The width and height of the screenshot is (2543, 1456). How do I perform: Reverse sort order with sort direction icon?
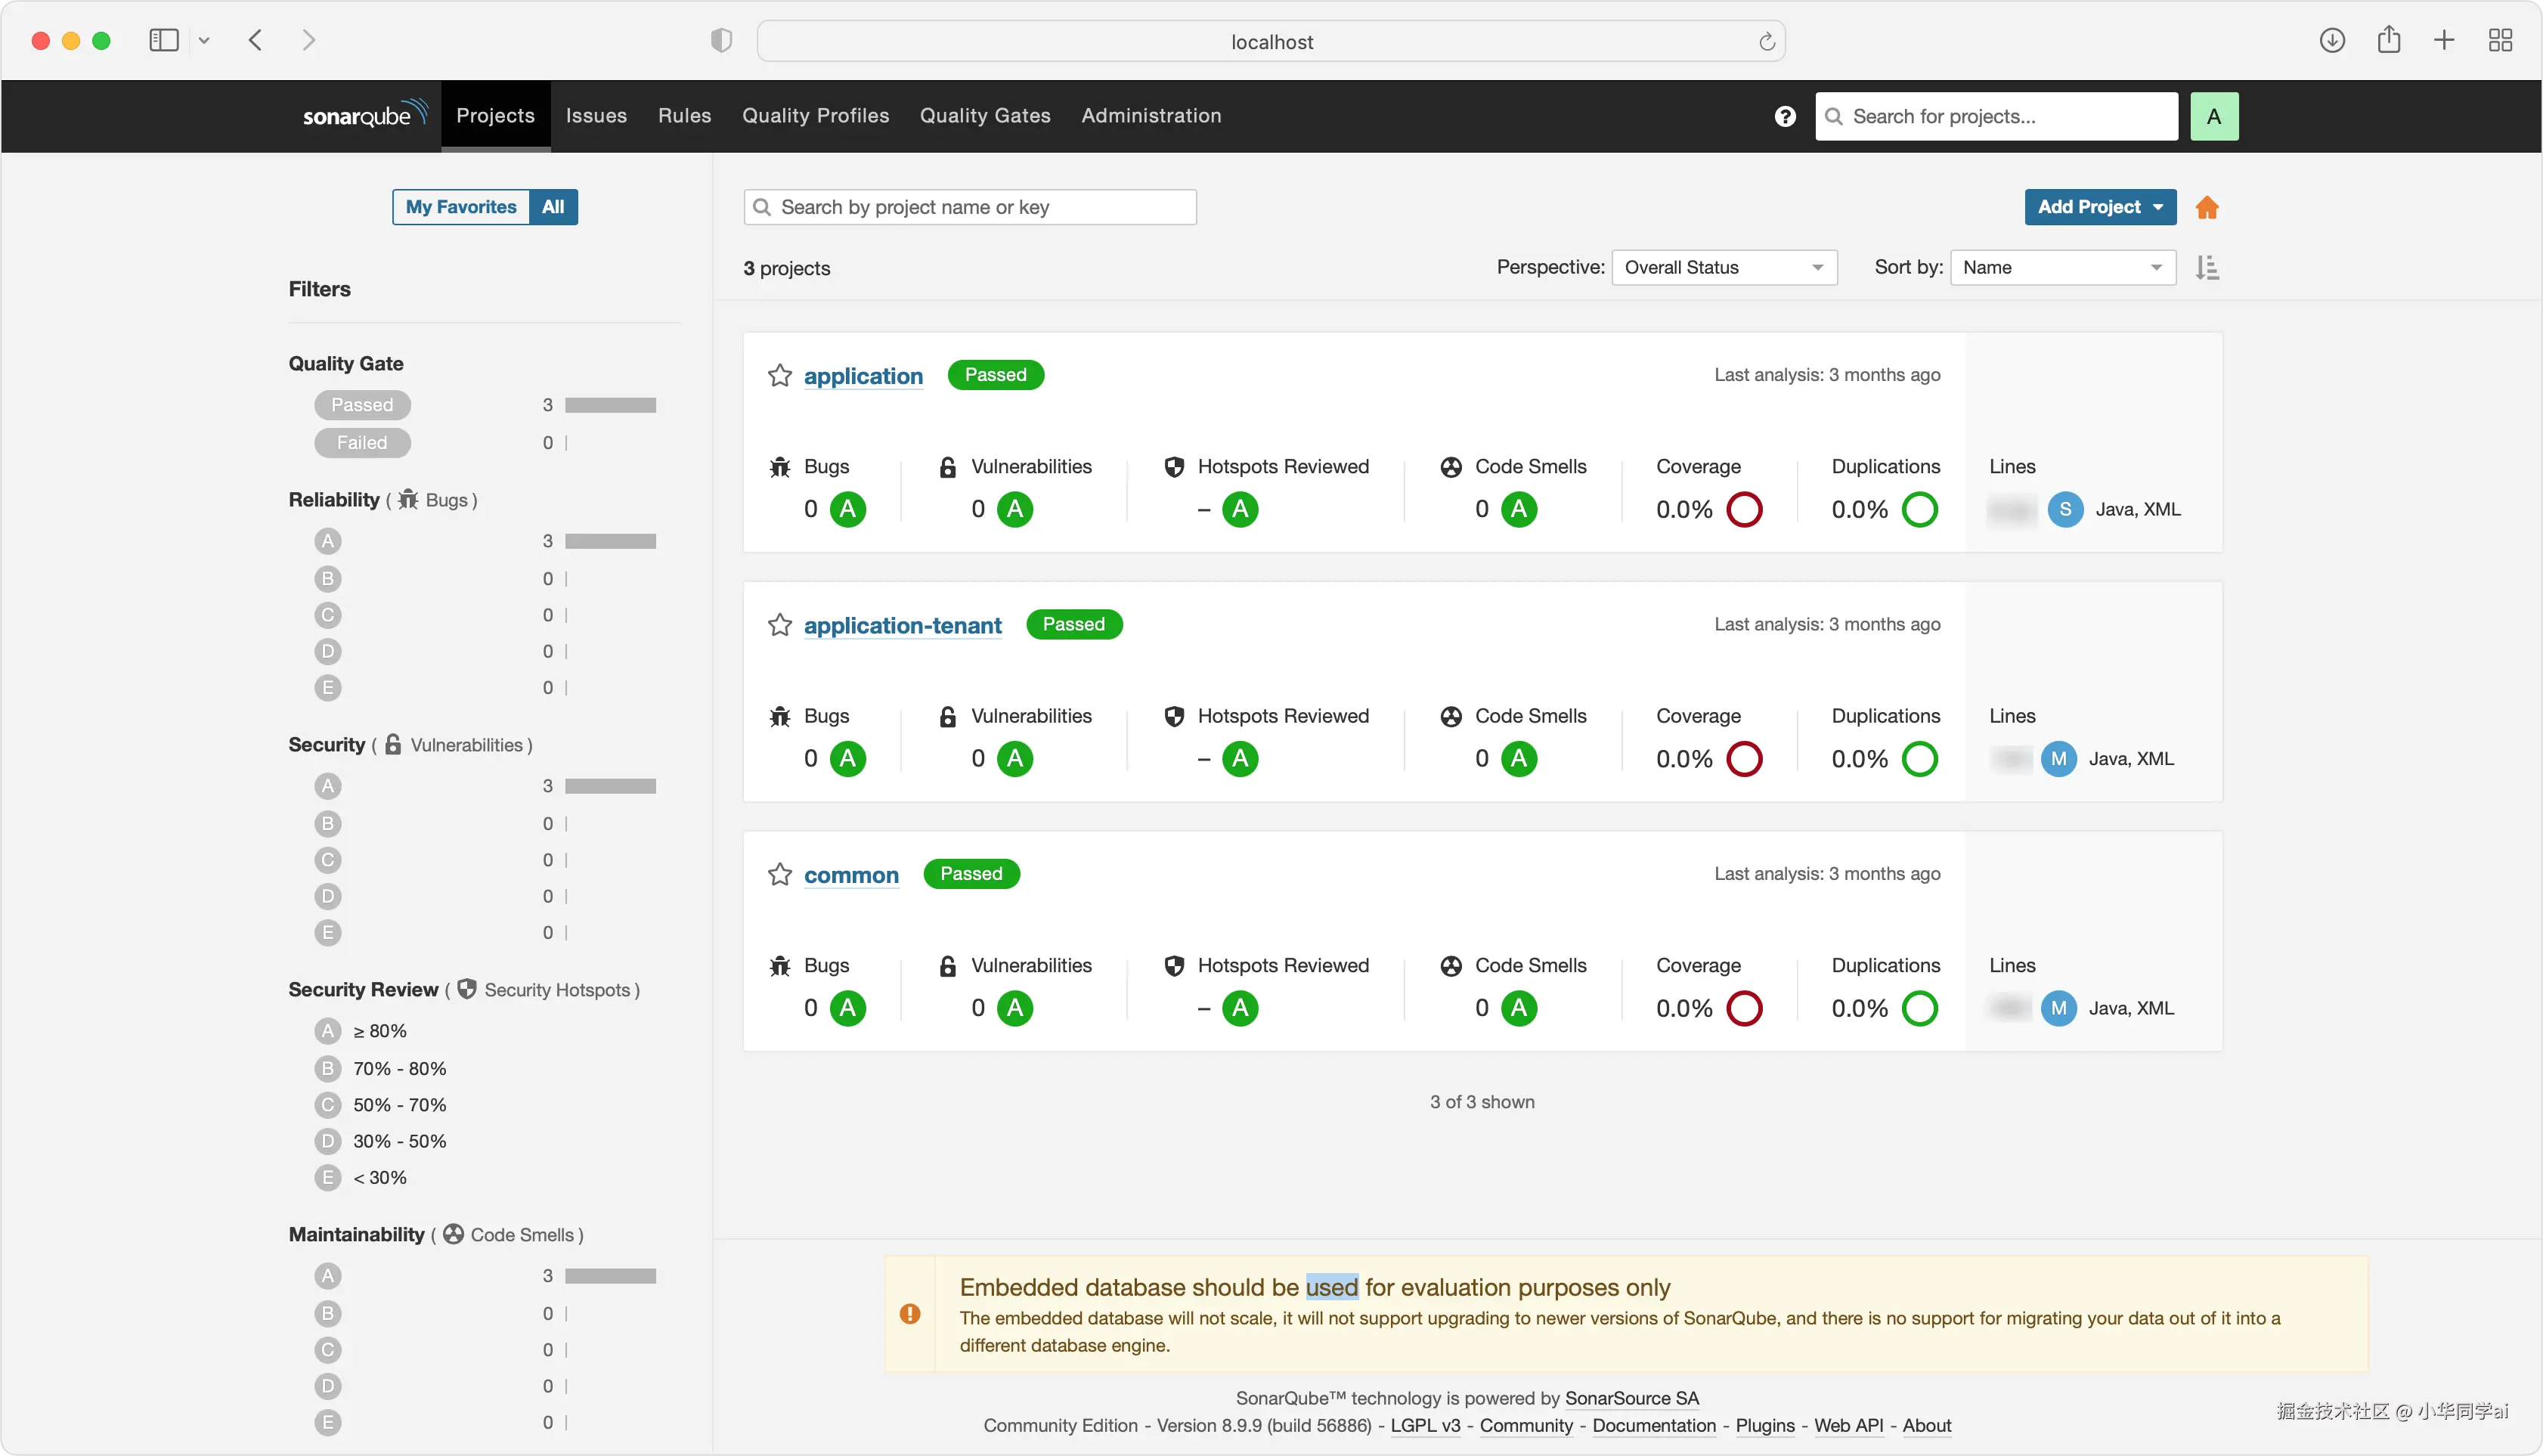click(2207, 268)
